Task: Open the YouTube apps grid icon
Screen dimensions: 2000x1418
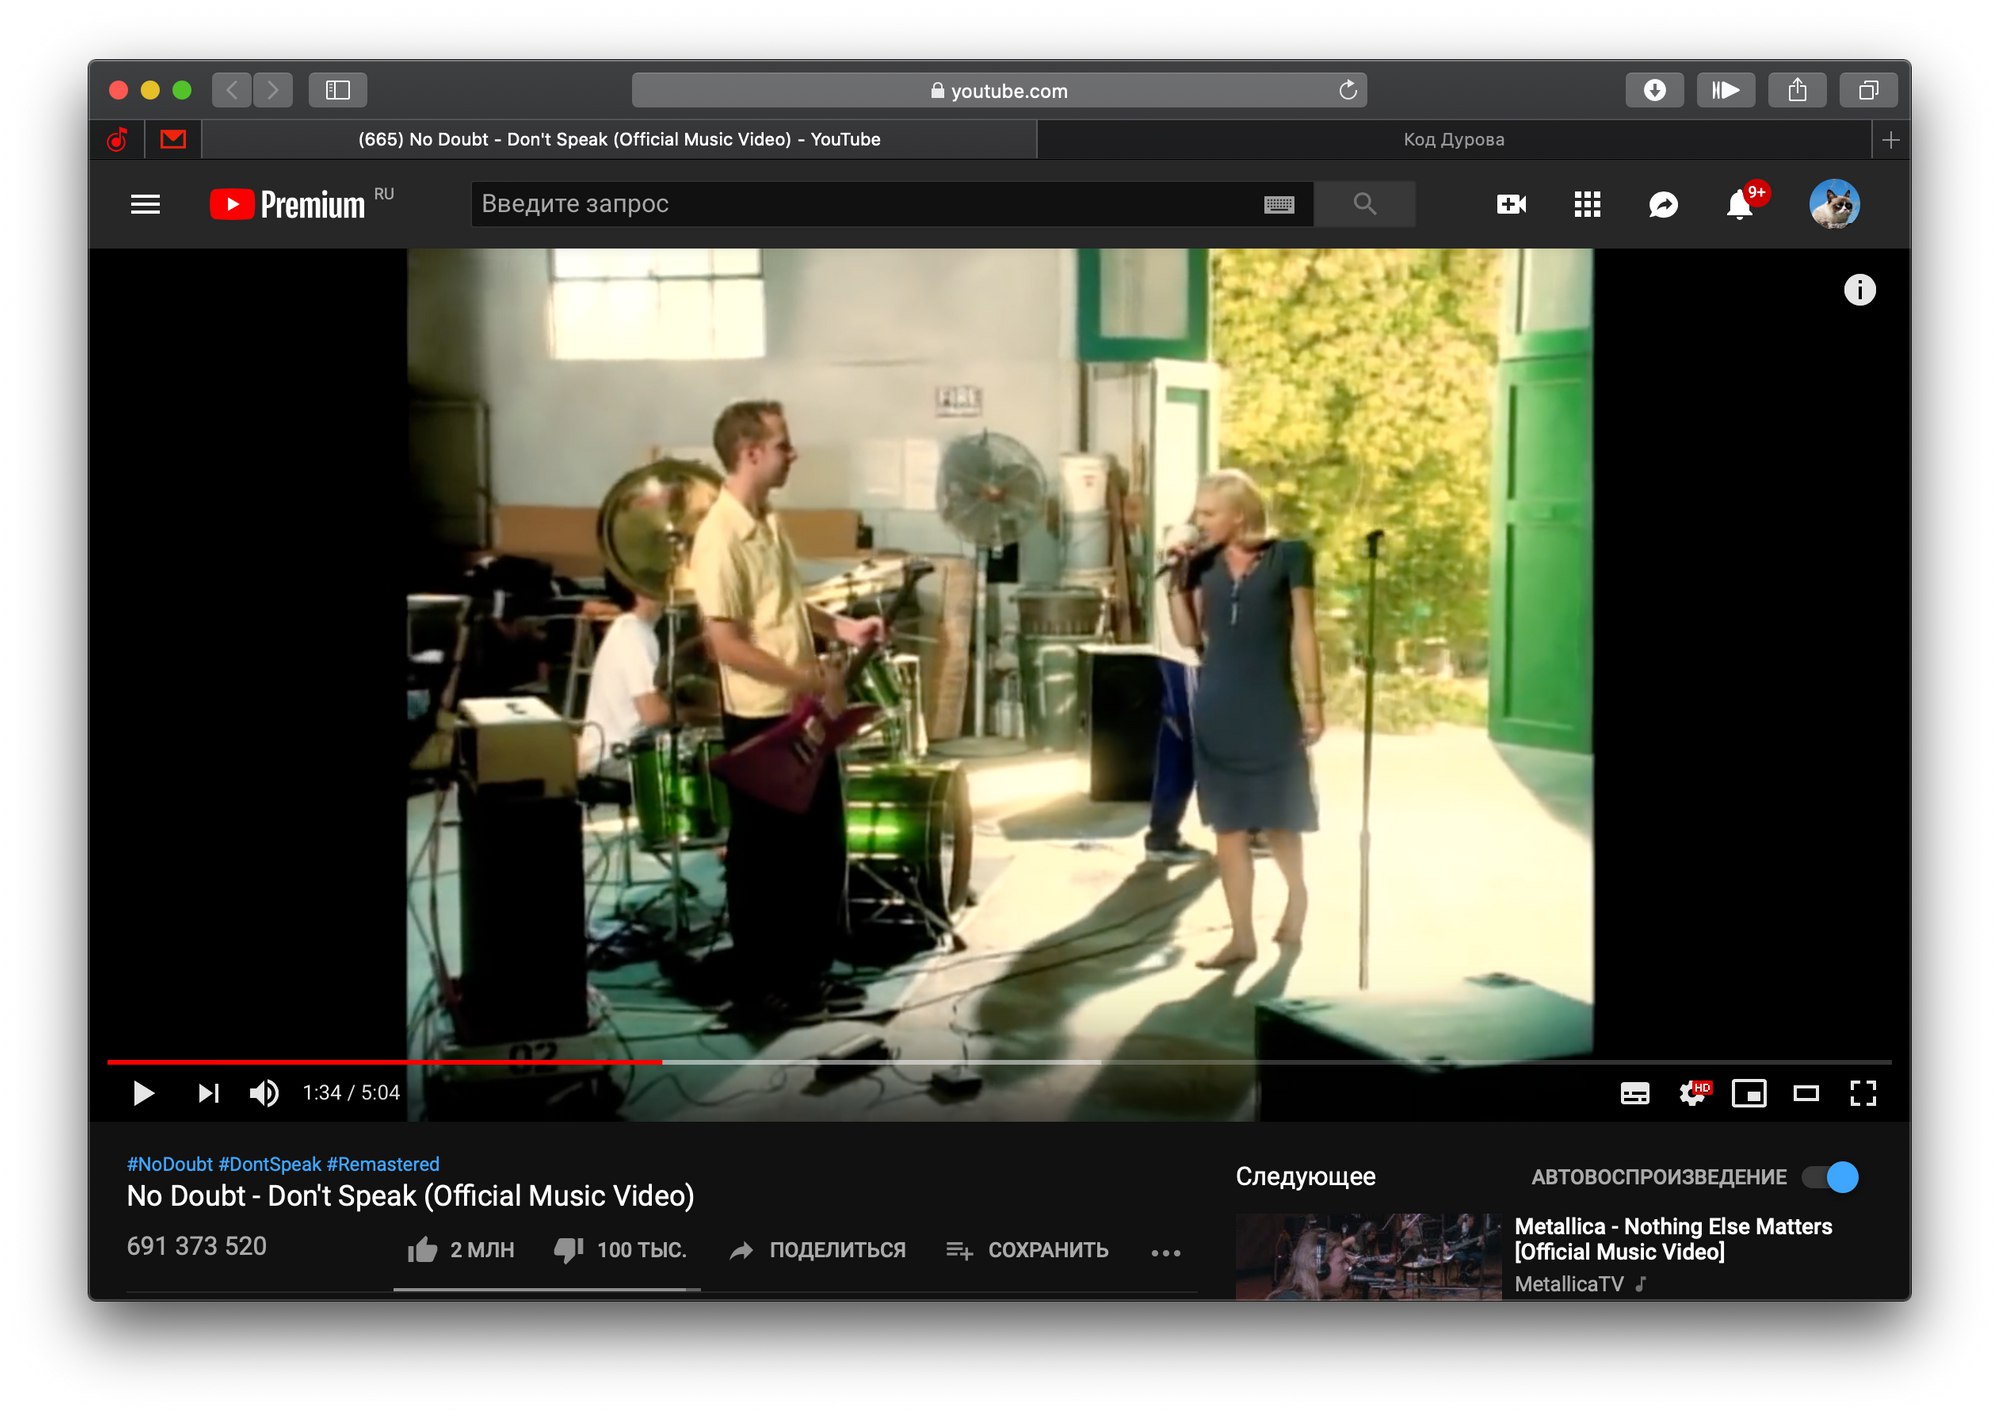Action: pos(1587,204)
